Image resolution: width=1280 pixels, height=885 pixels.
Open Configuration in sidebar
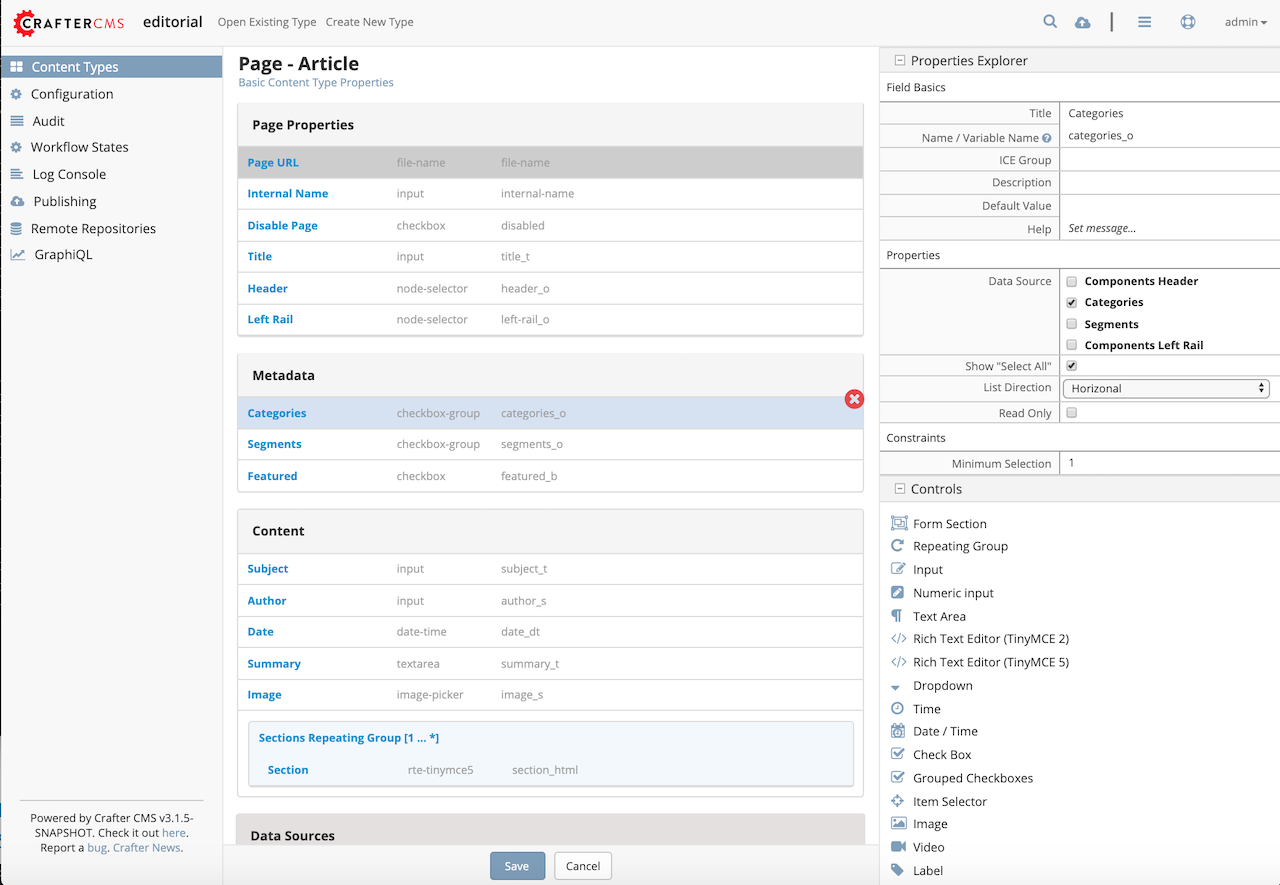coord(72,94)
